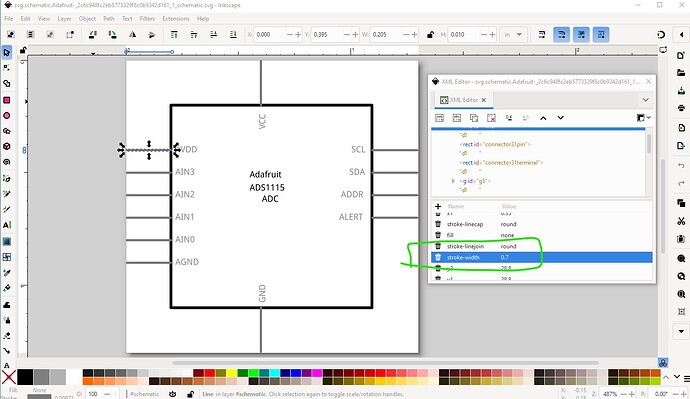Pick the yellow palette swatch
The height and width of the screenshot is (399, 690).
tap(231, 373)
